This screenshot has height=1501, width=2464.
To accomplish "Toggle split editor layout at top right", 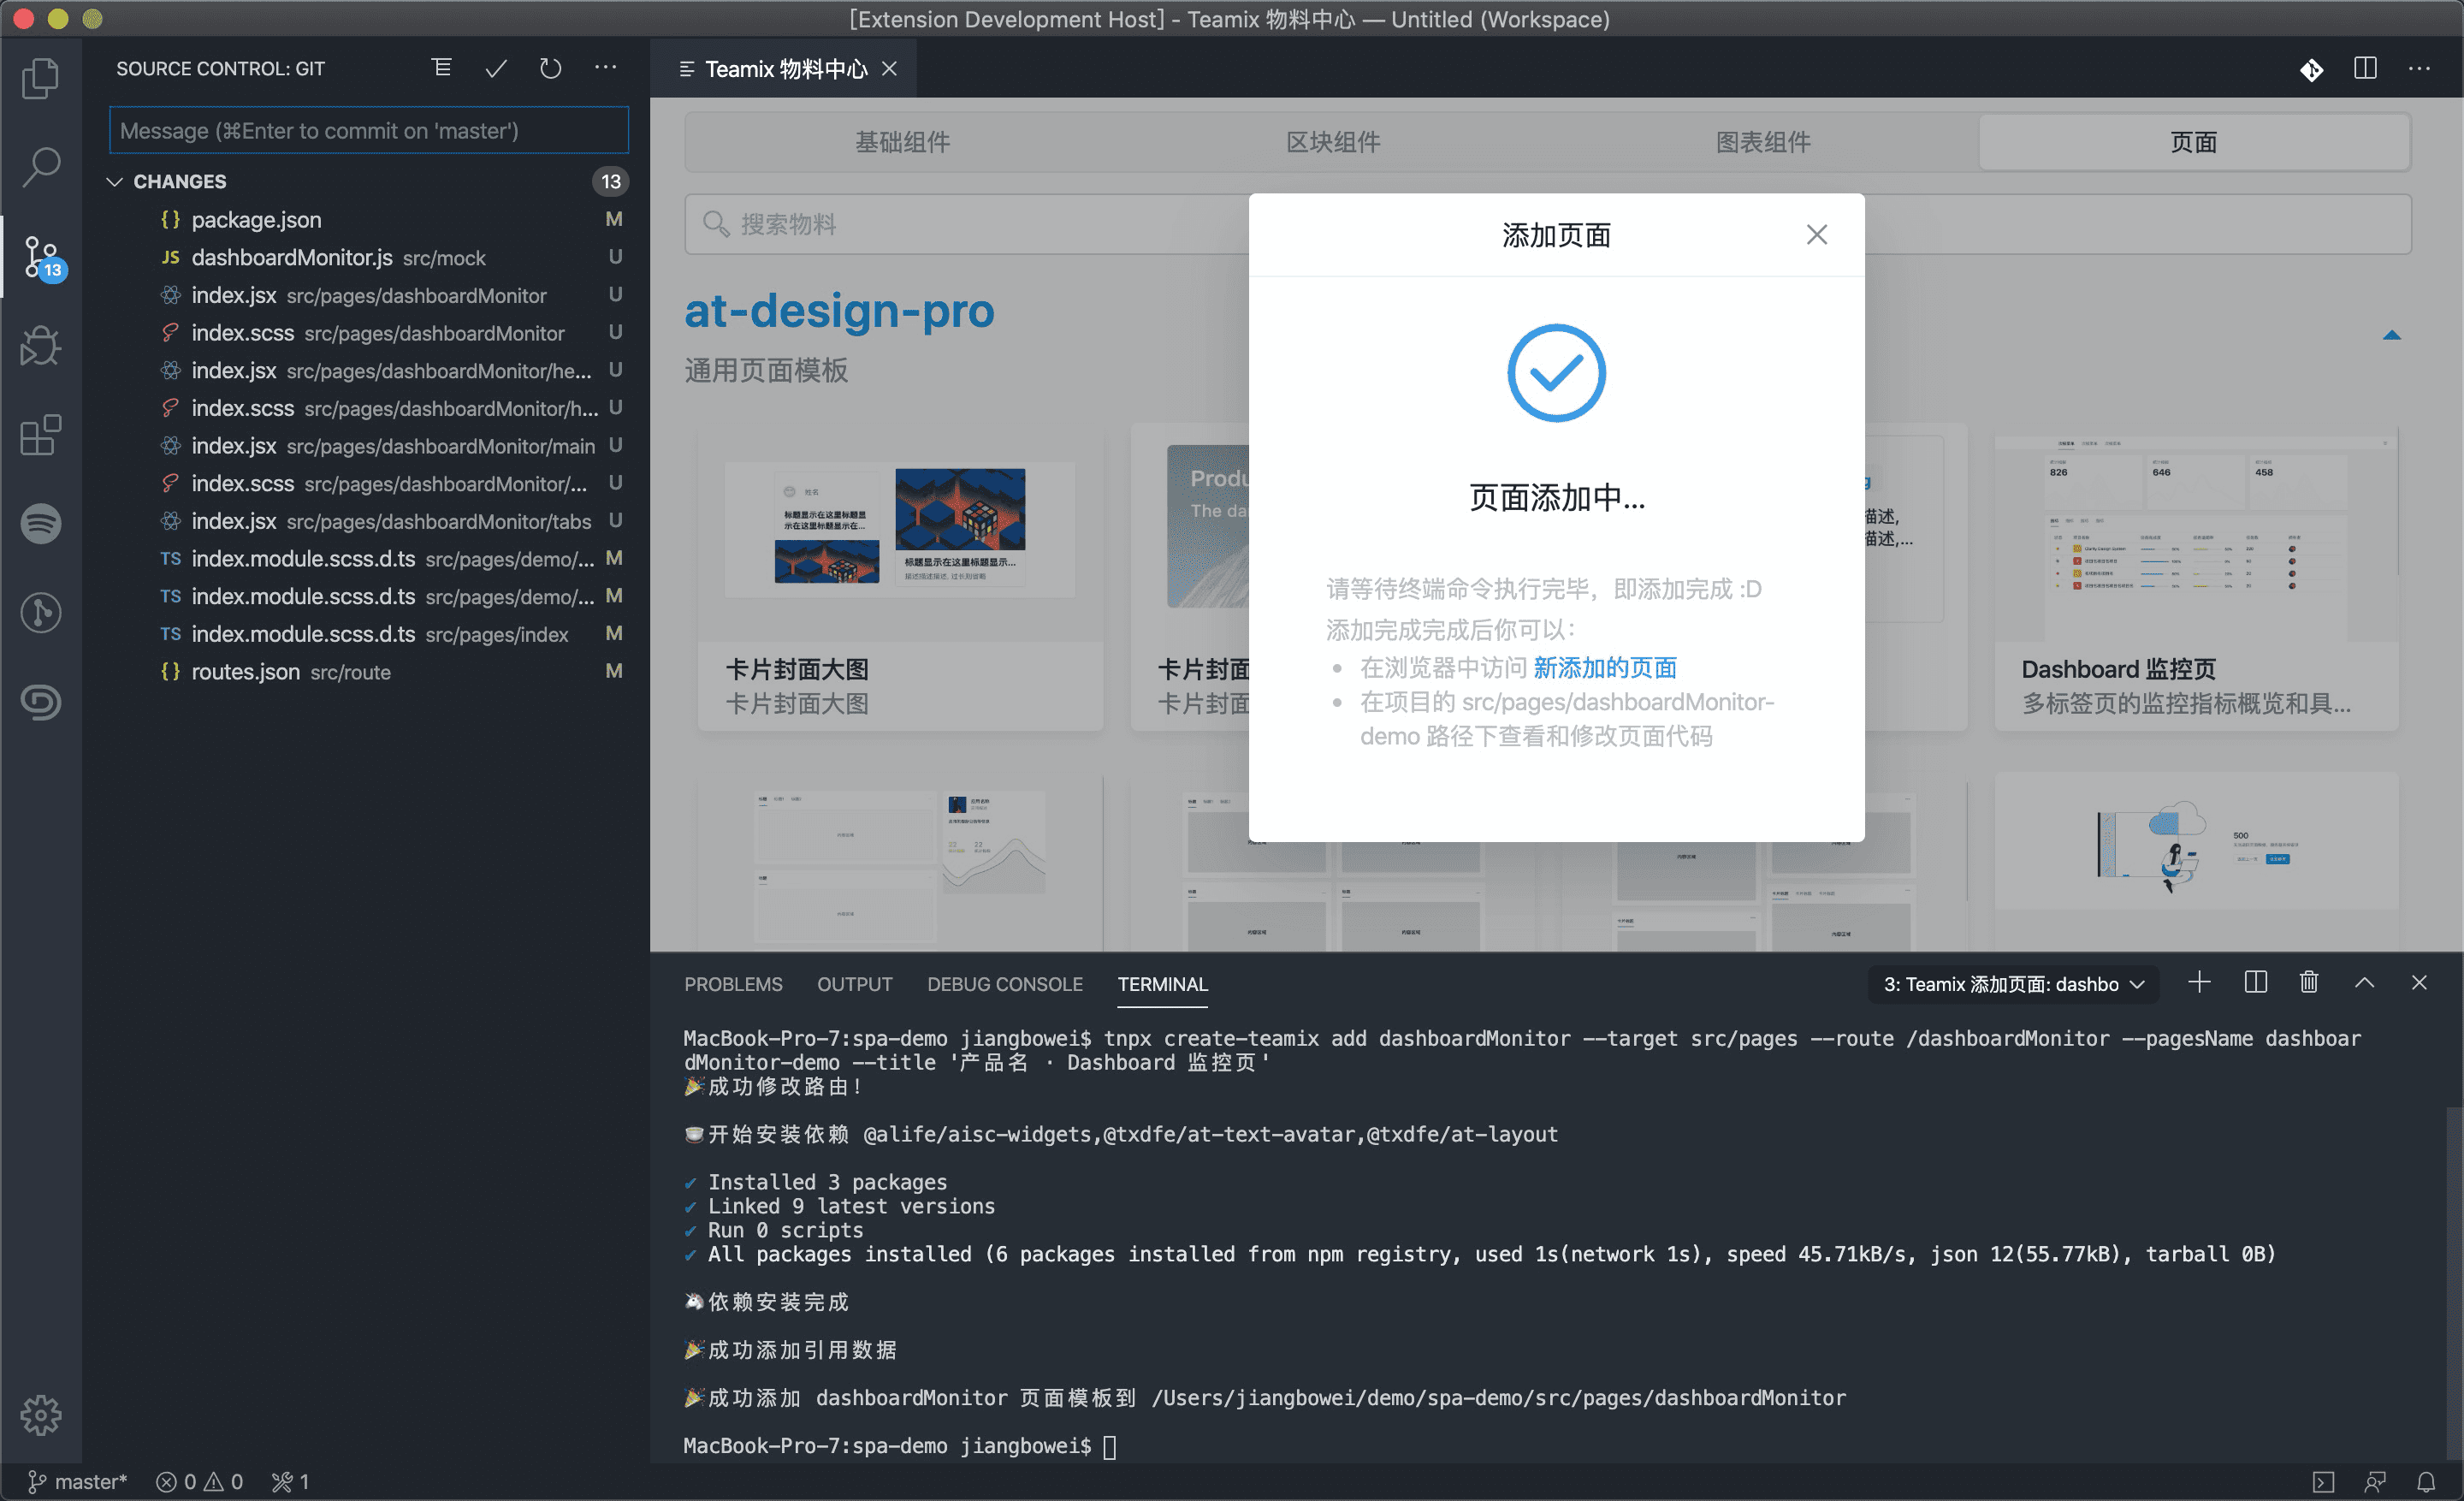I will tap(2365, 68).
